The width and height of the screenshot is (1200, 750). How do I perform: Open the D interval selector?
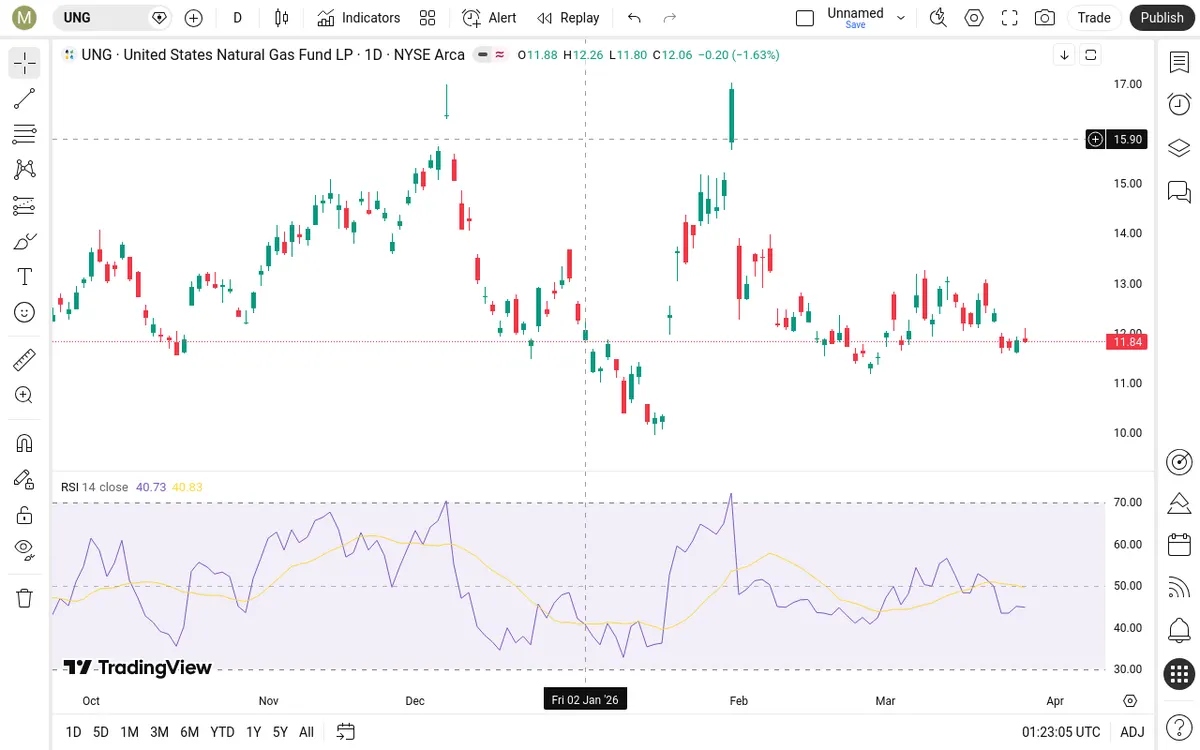pyautogui.click(x=237, y=18)
